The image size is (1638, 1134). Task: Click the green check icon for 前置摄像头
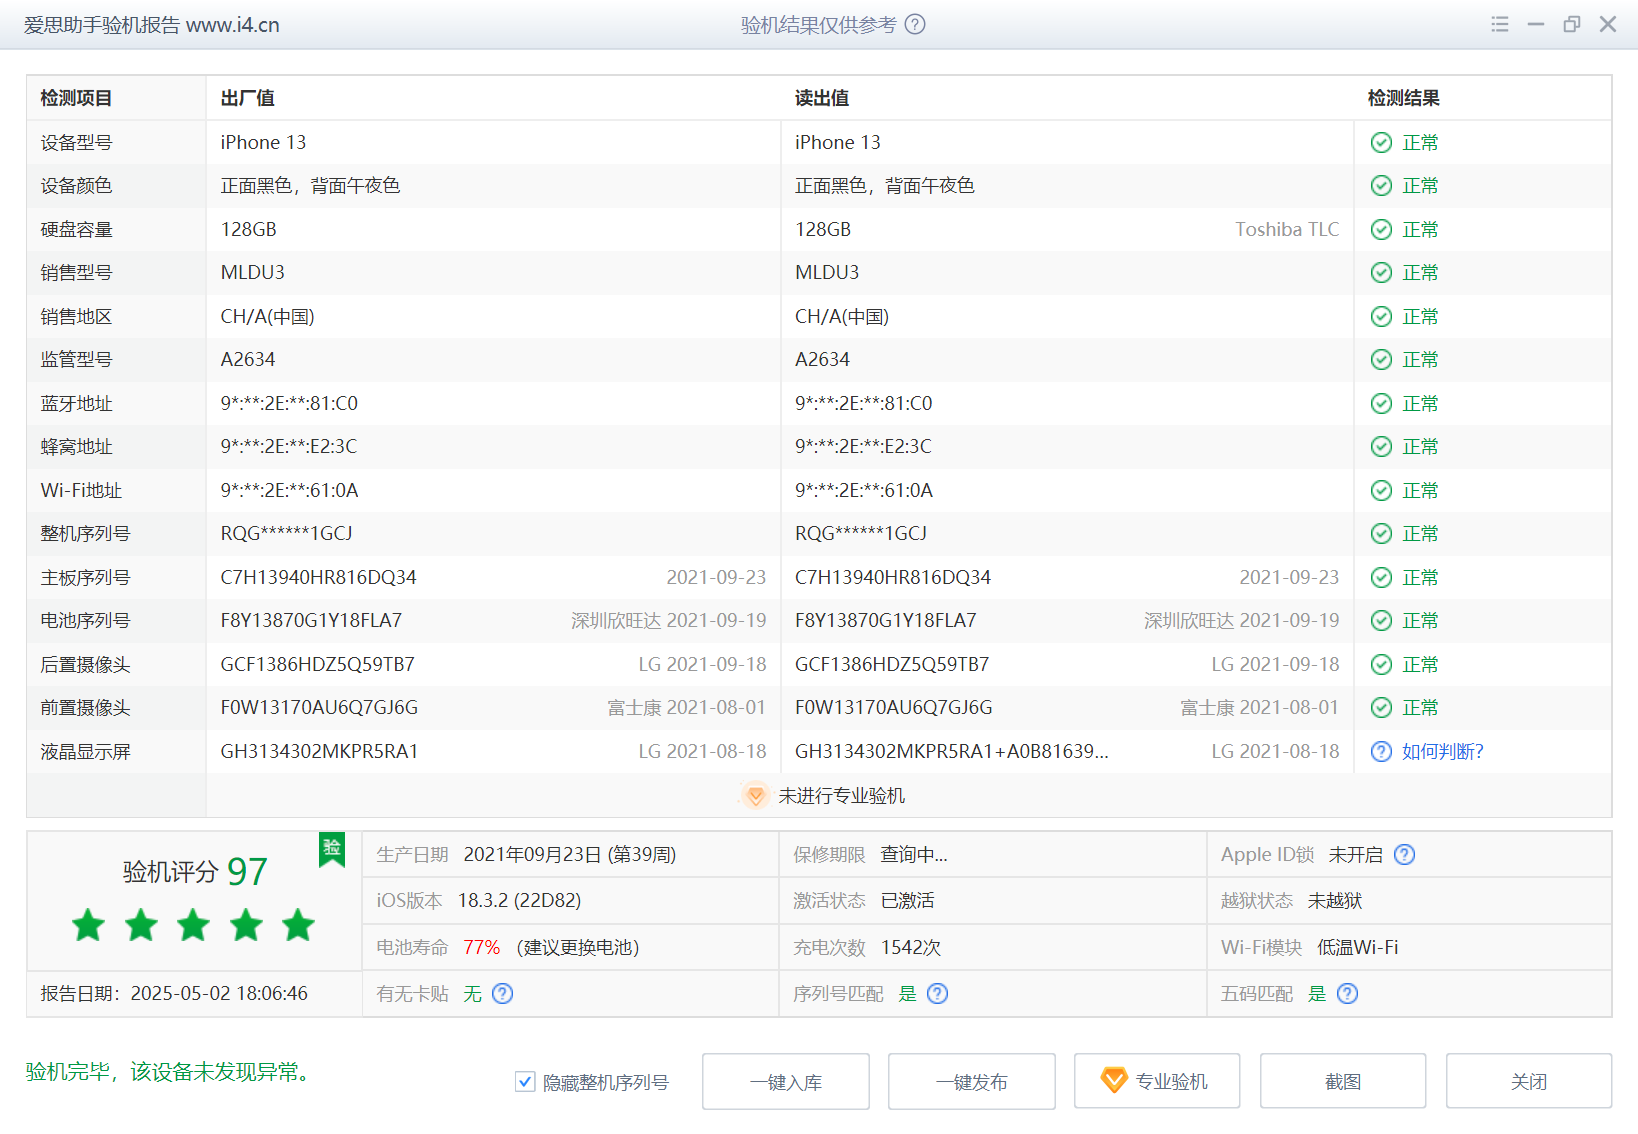[x=1381, y=708]
